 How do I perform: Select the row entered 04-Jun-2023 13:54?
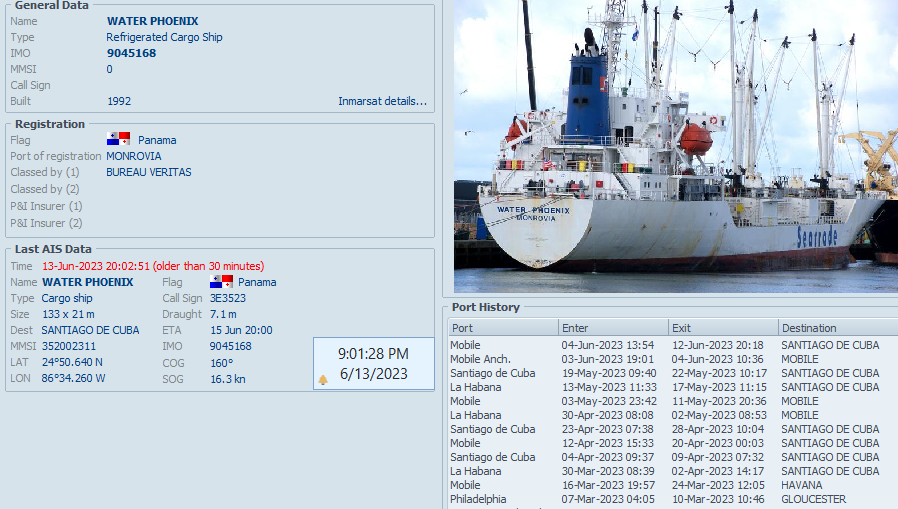pos(673,345)
